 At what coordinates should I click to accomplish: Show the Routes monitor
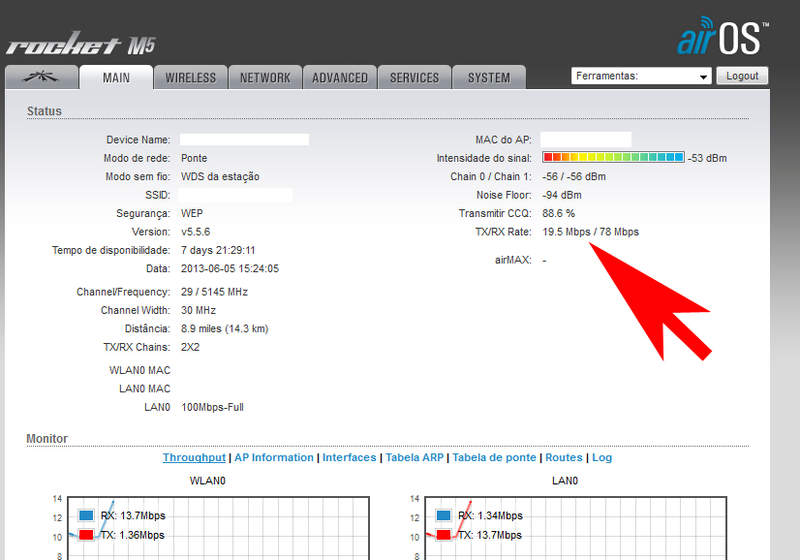(x=564, y=457)
